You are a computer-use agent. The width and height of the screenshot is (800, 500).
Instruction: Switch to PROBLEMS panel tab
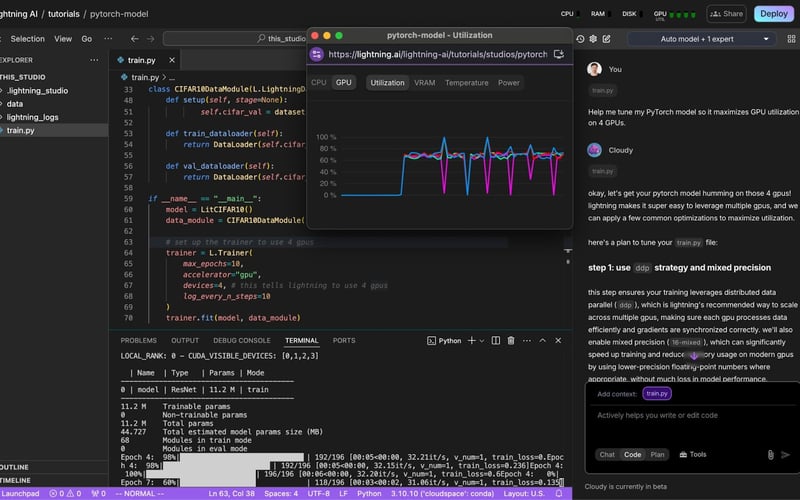click(139, 340)
